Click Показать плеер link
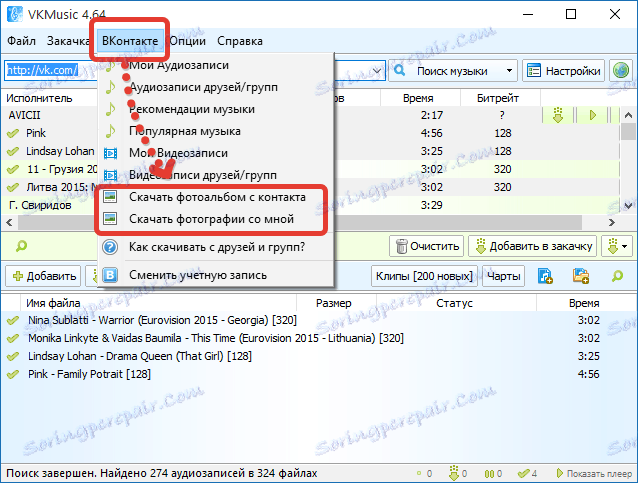The image size is (638, 483). pyautogui.click(x=594, y=474)
